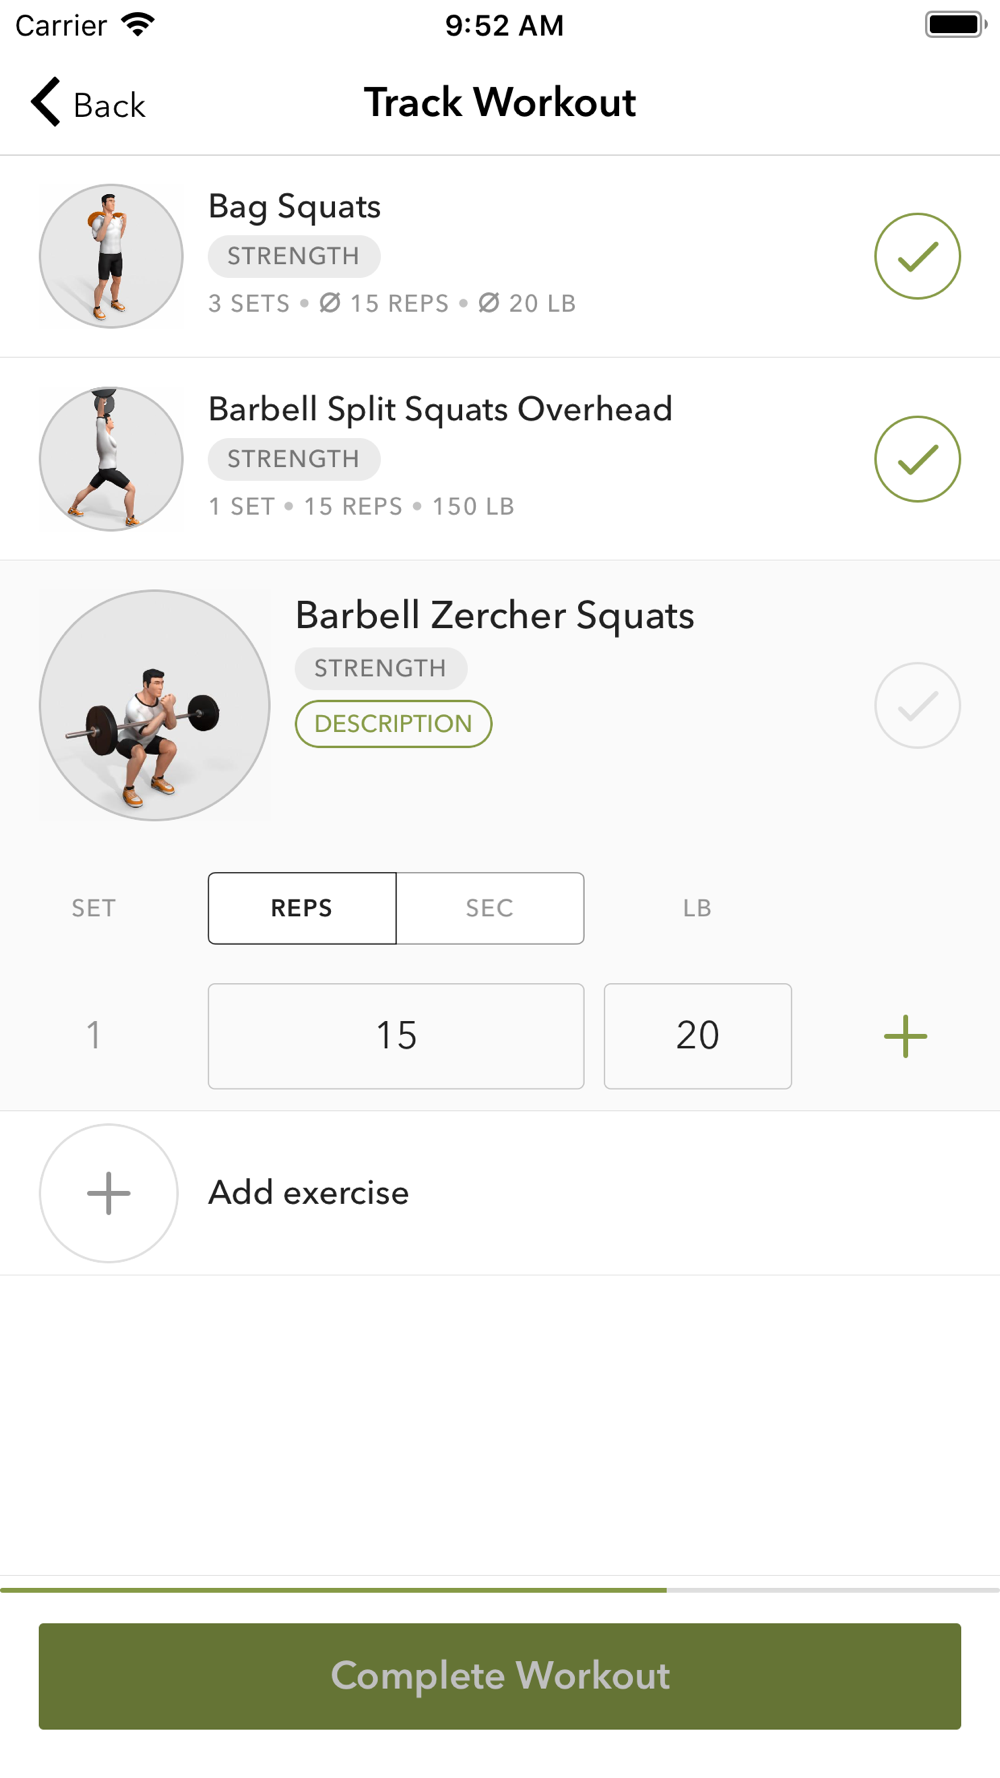
Task: Edit the reps field showing 15
Action: point(396,1036)
